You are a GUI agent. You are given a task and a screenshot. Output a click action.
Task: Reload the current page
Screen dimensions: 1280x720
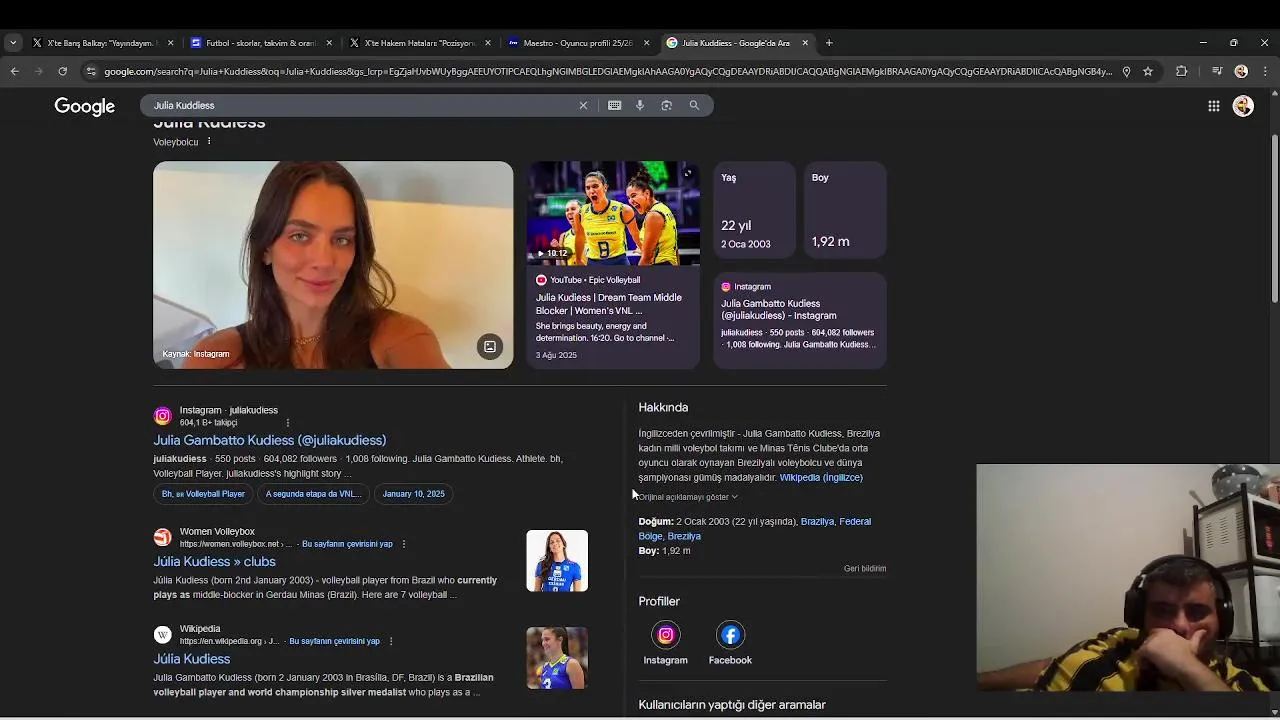pos(62,71)
